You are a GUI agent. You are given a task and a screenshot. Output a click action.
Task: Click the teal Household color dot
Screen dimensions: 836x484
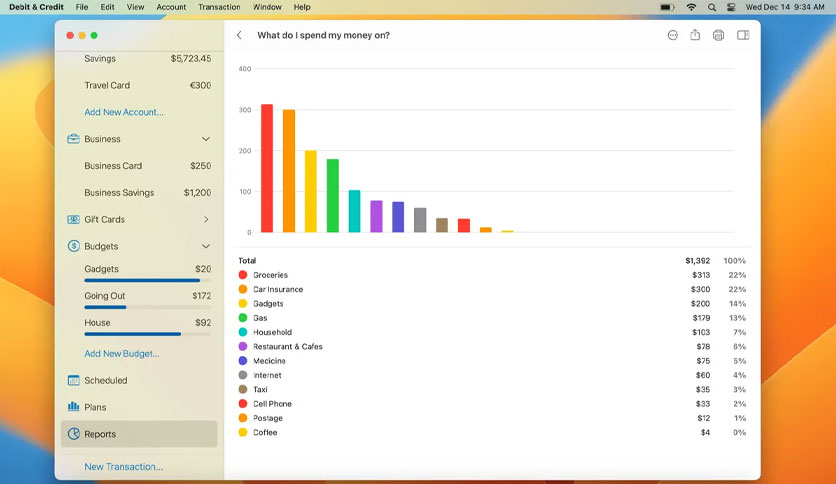click(243, 332)
